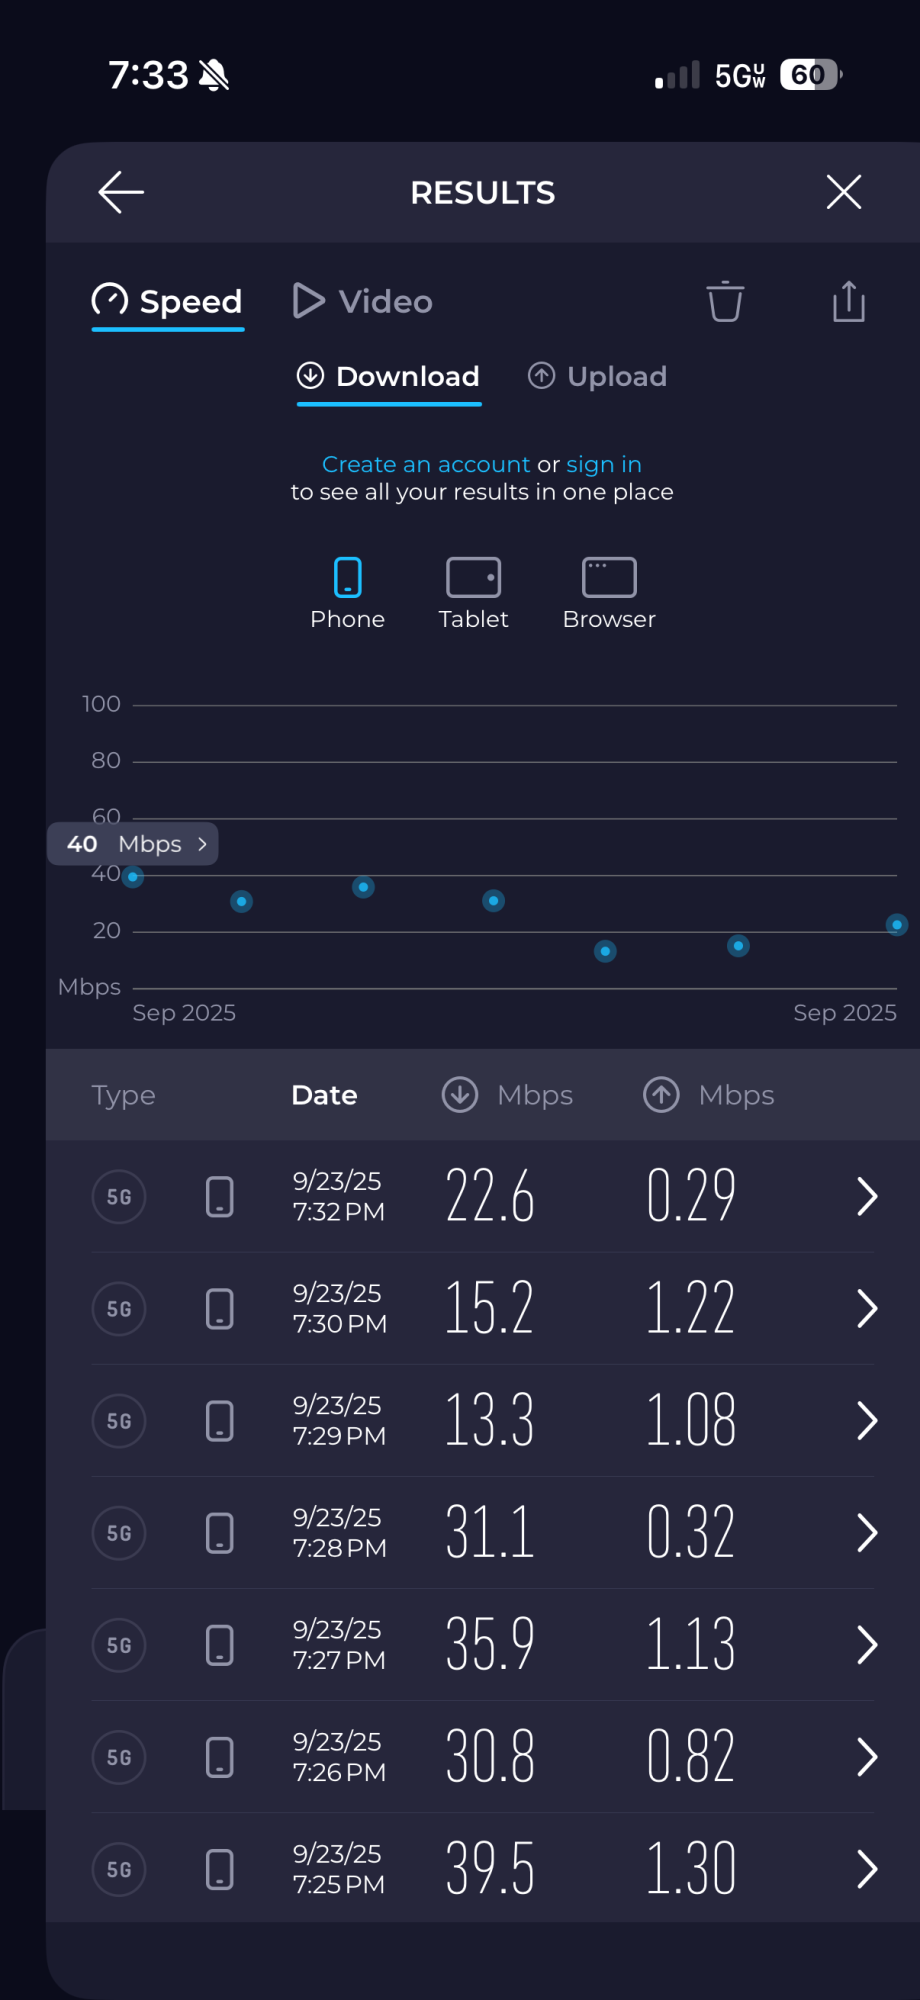Sort results by Date column
Viewport: 920px width, 2000px height.
(324, 1095)
